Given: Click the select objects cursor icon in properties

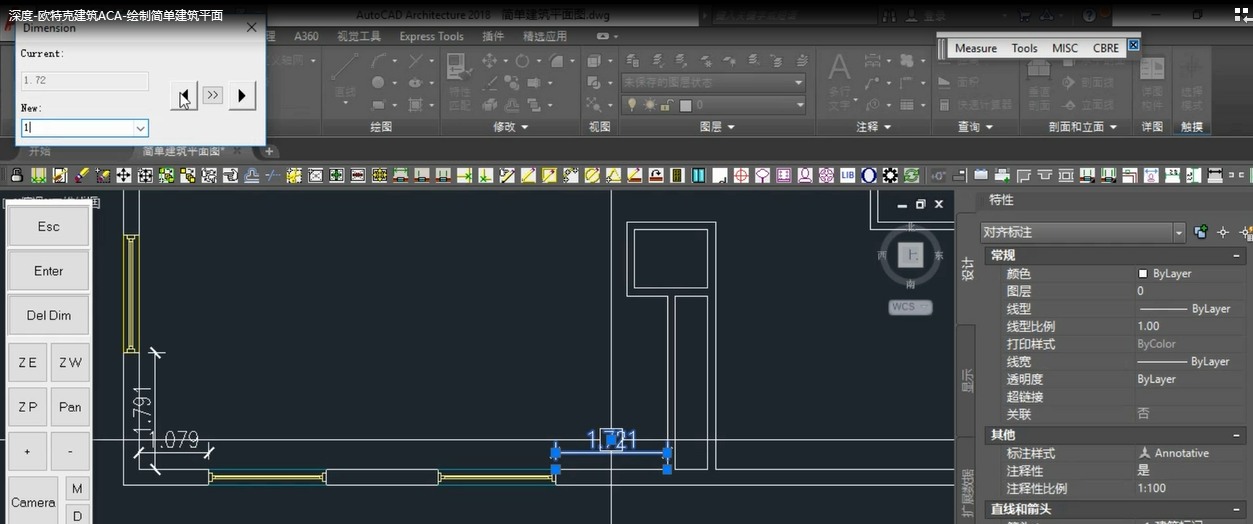Looking at the screenshot, I should (1223, 232).
